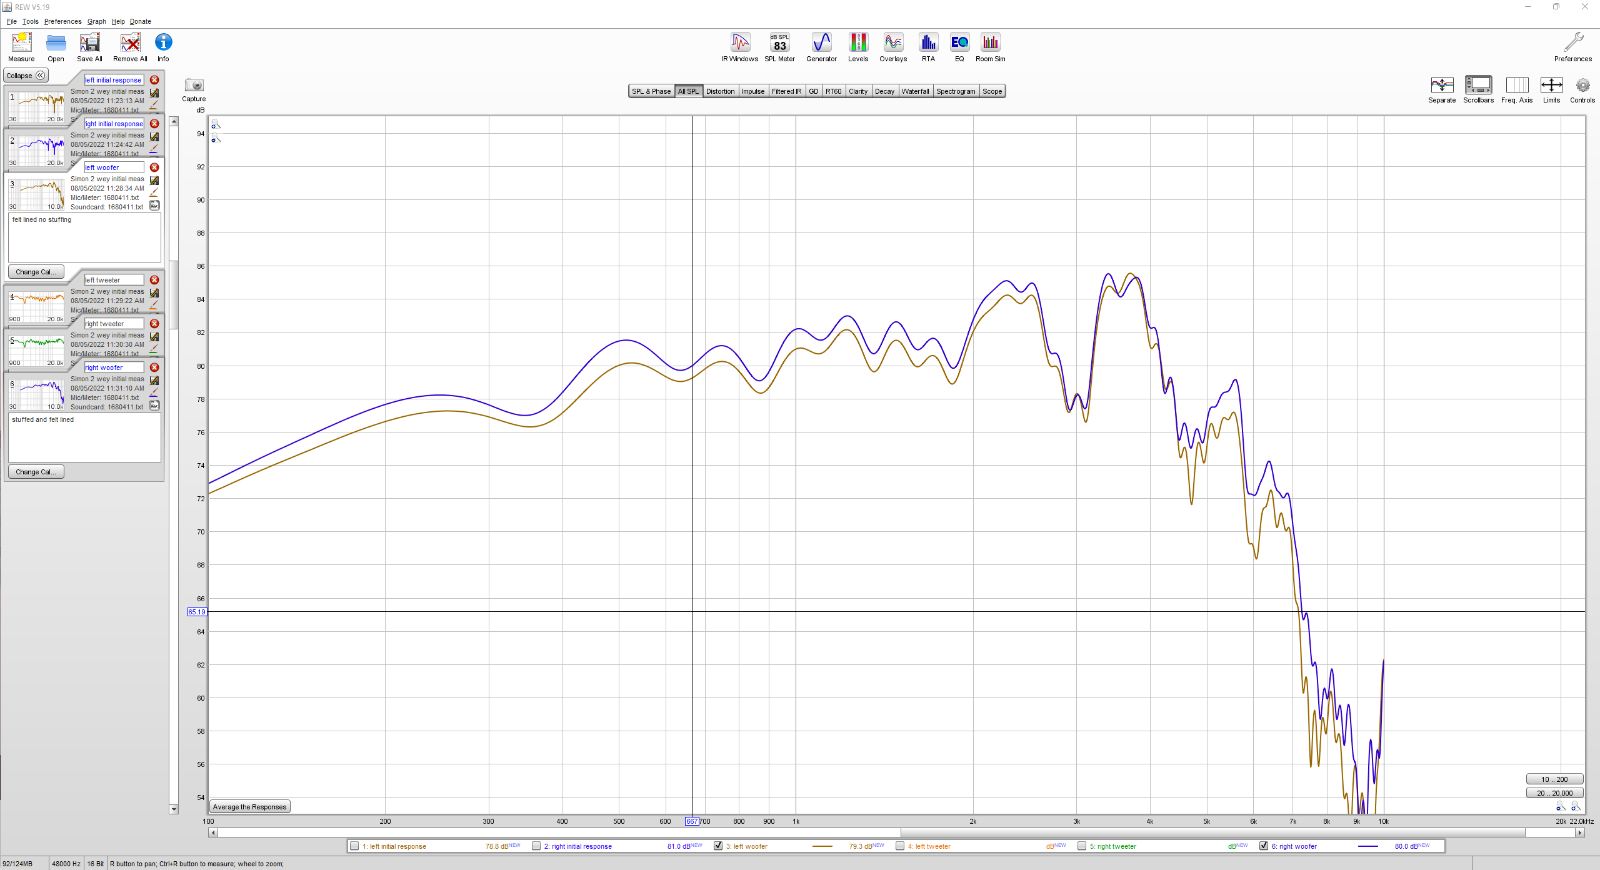
Task: Select the left initial response thumbnail
Action: (x=37, y=107)
